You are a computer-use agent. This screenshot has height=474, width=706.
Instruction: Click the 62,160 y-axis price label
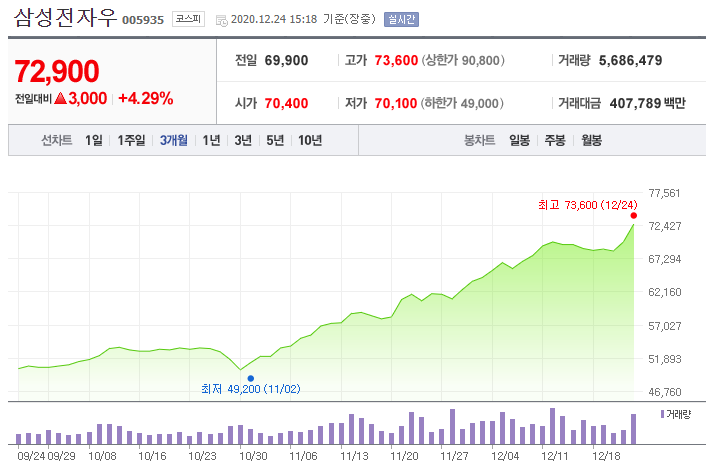point(665,292)
